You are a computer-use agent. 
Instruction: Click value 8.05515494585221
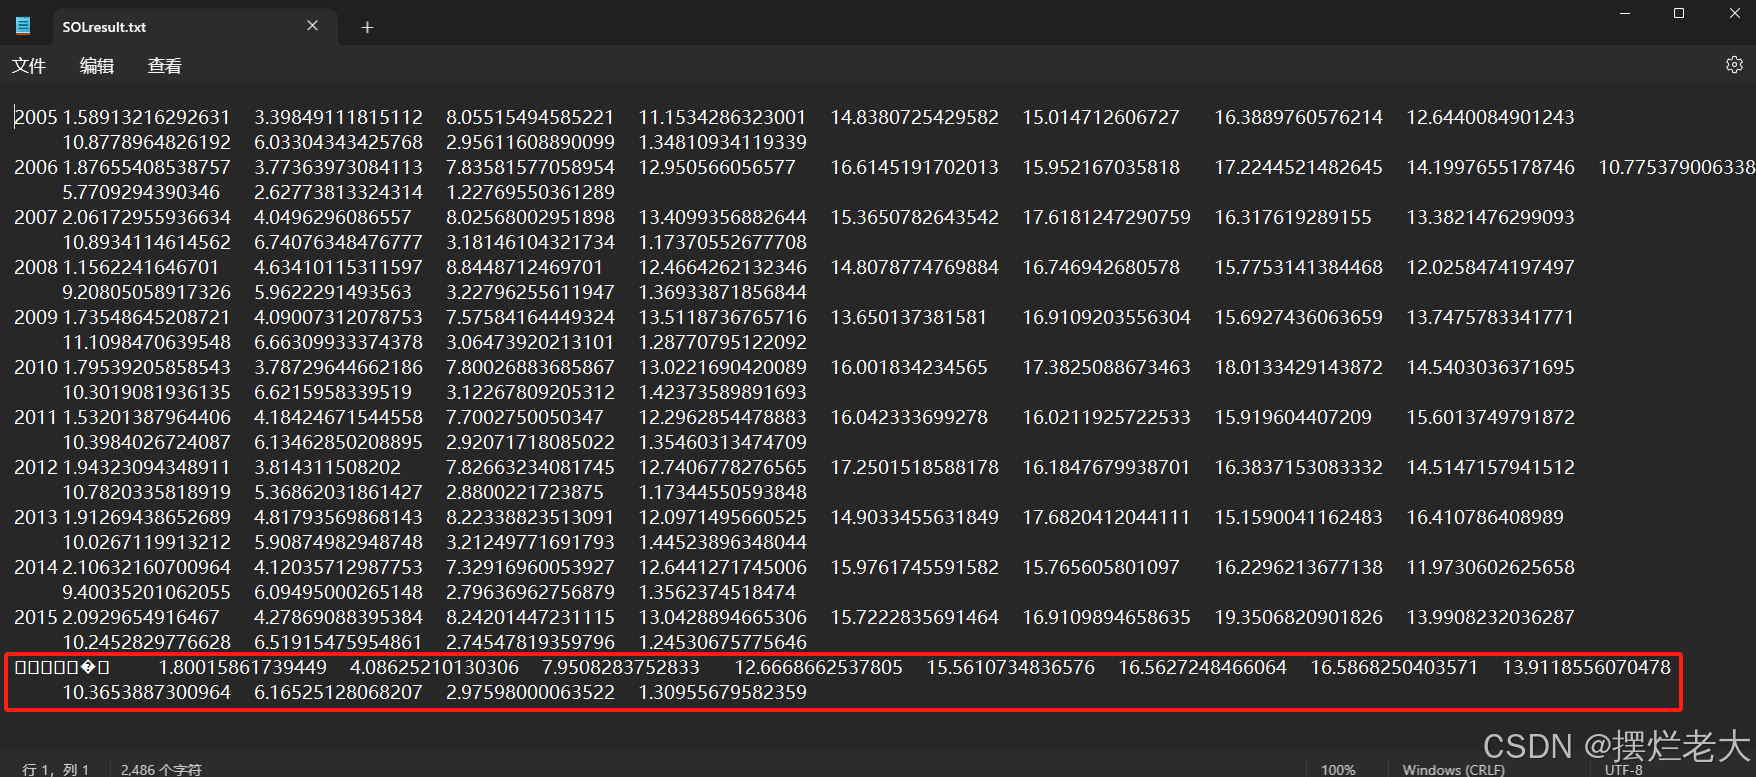(x=530, y=117)
